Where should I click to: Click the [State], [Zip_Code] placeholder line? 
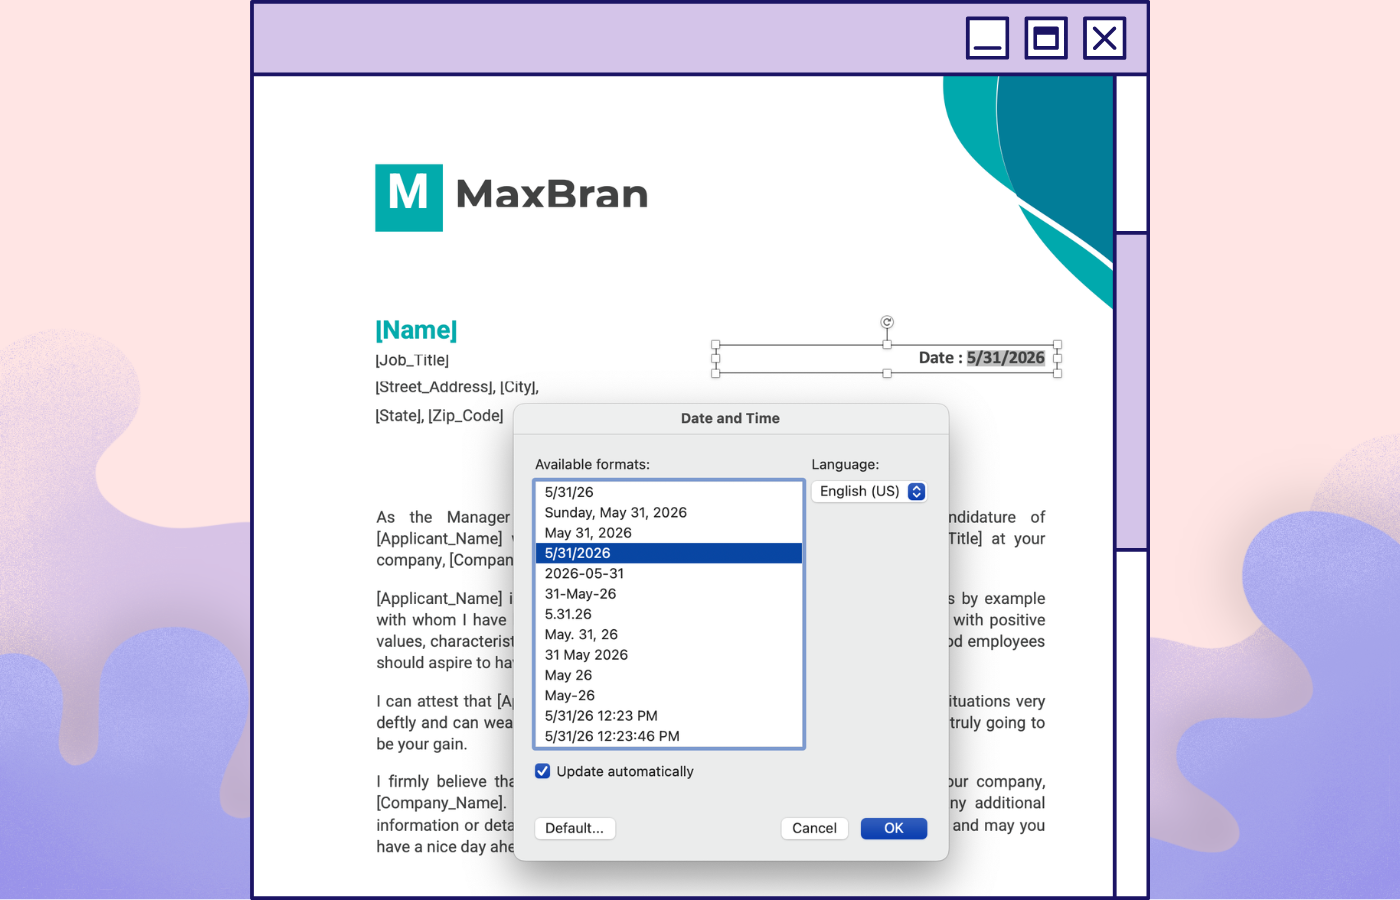click(x=440, y=415)
